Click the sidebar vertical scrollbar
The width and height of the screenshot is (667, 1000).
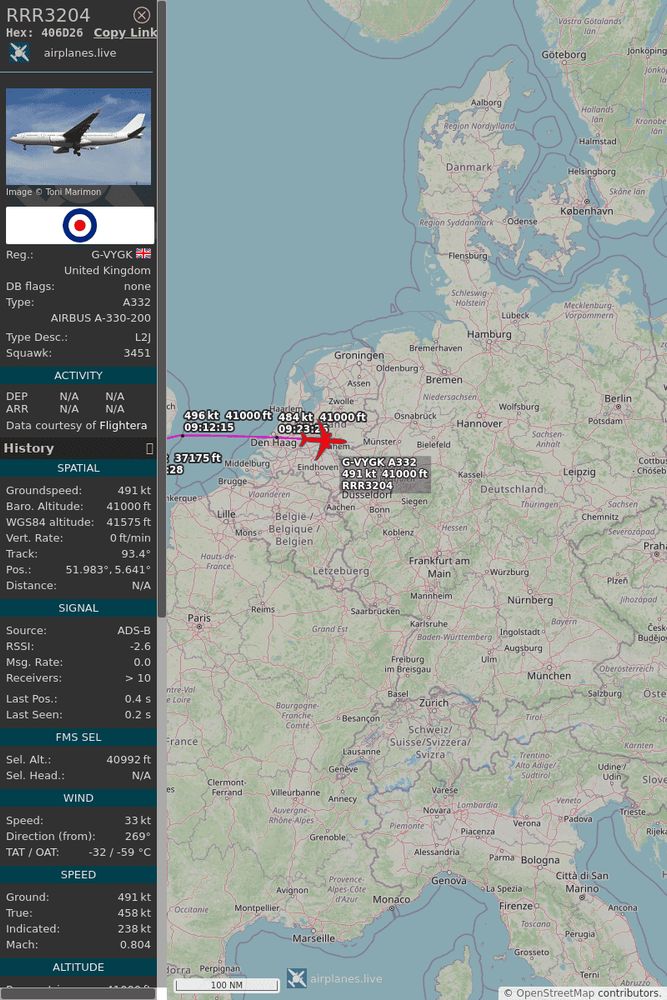click(162, 309)
